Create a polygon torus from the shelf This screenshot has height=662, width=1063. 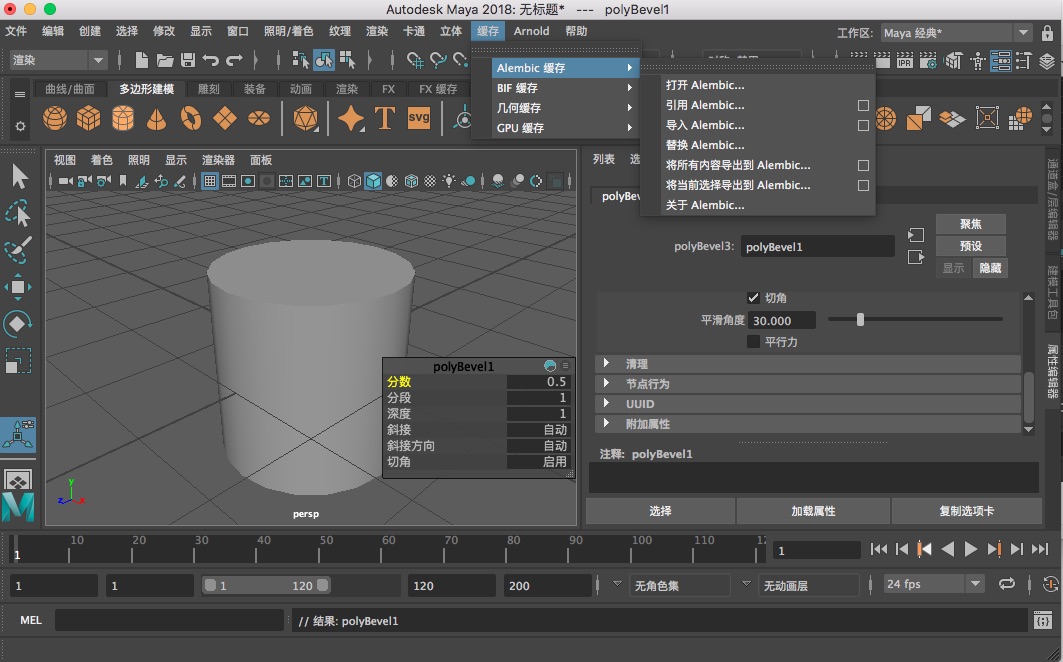189,118
